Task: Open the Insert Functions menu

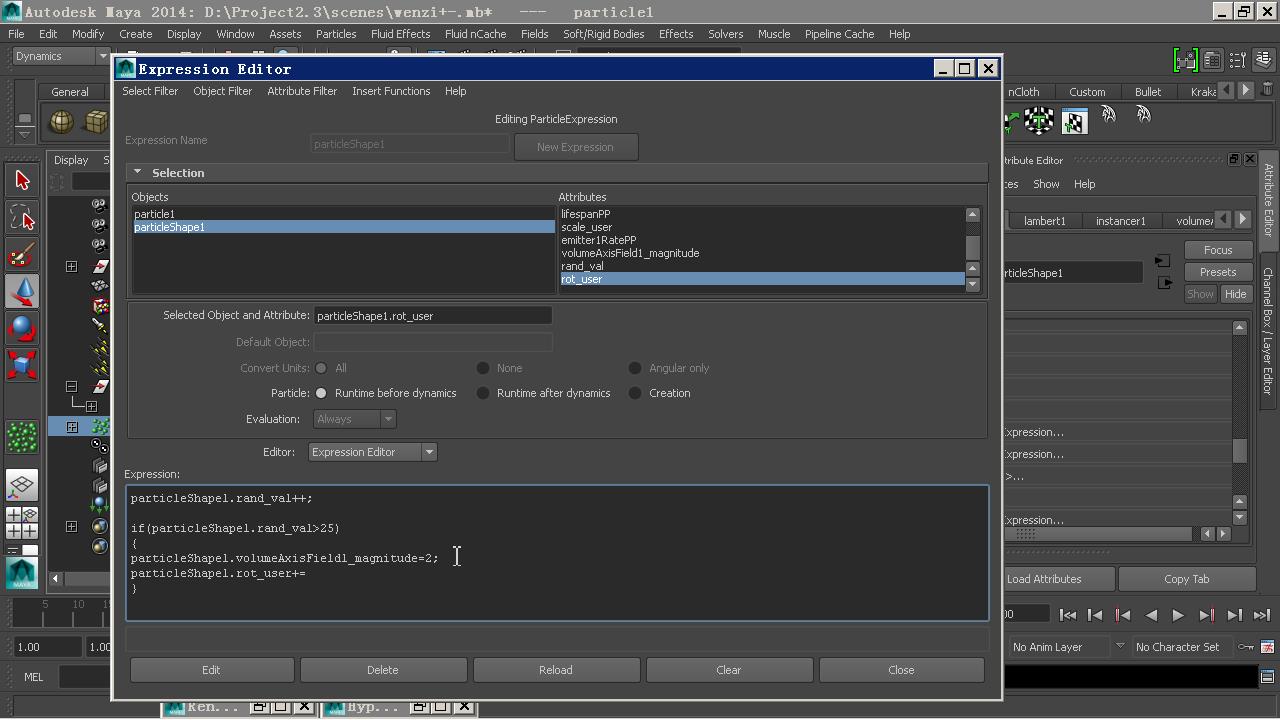Action: (x=391, y=91)
